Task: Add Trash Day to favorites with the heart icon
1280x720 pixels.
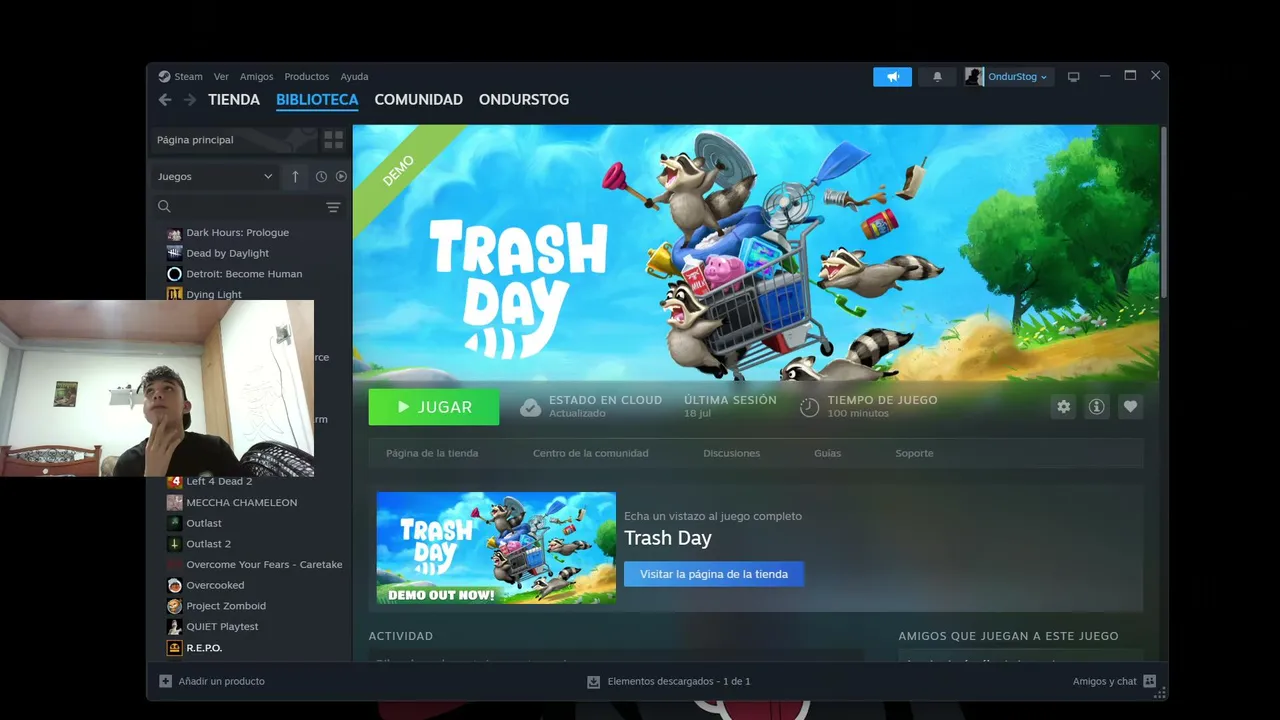Action: pos(1130,407)
